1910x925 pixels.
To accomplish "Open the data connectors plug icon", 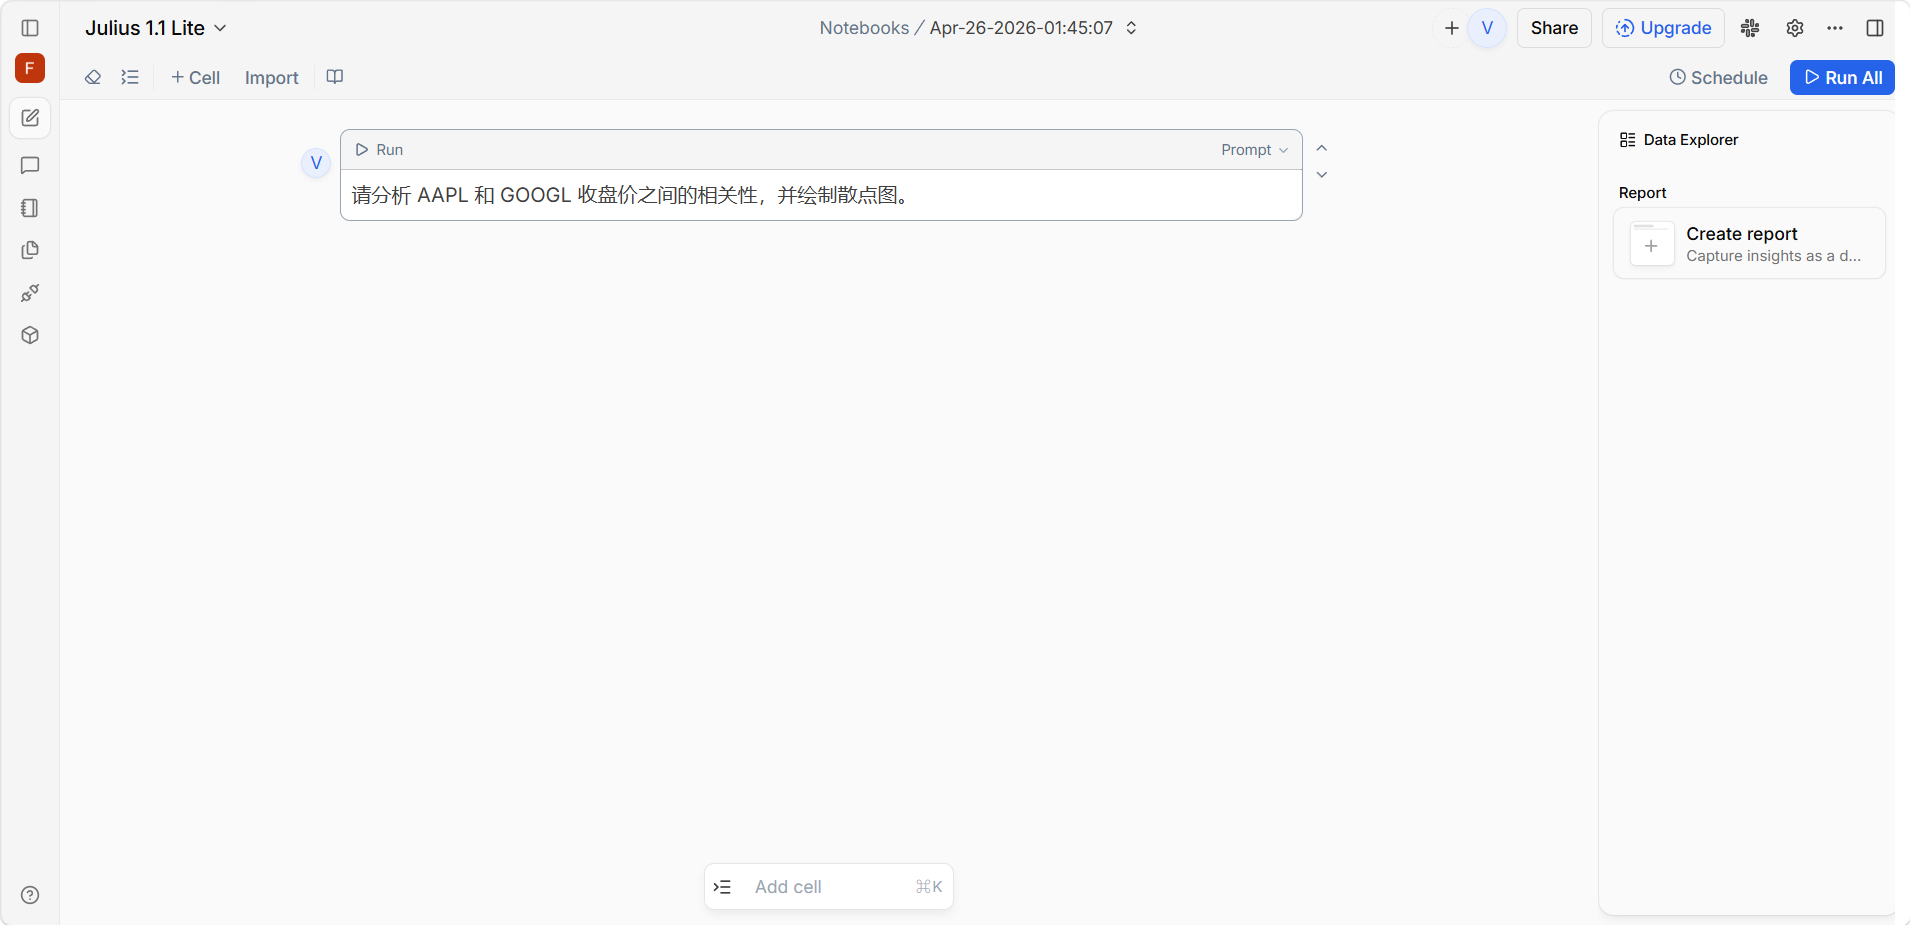I will (x=30, y=293).
